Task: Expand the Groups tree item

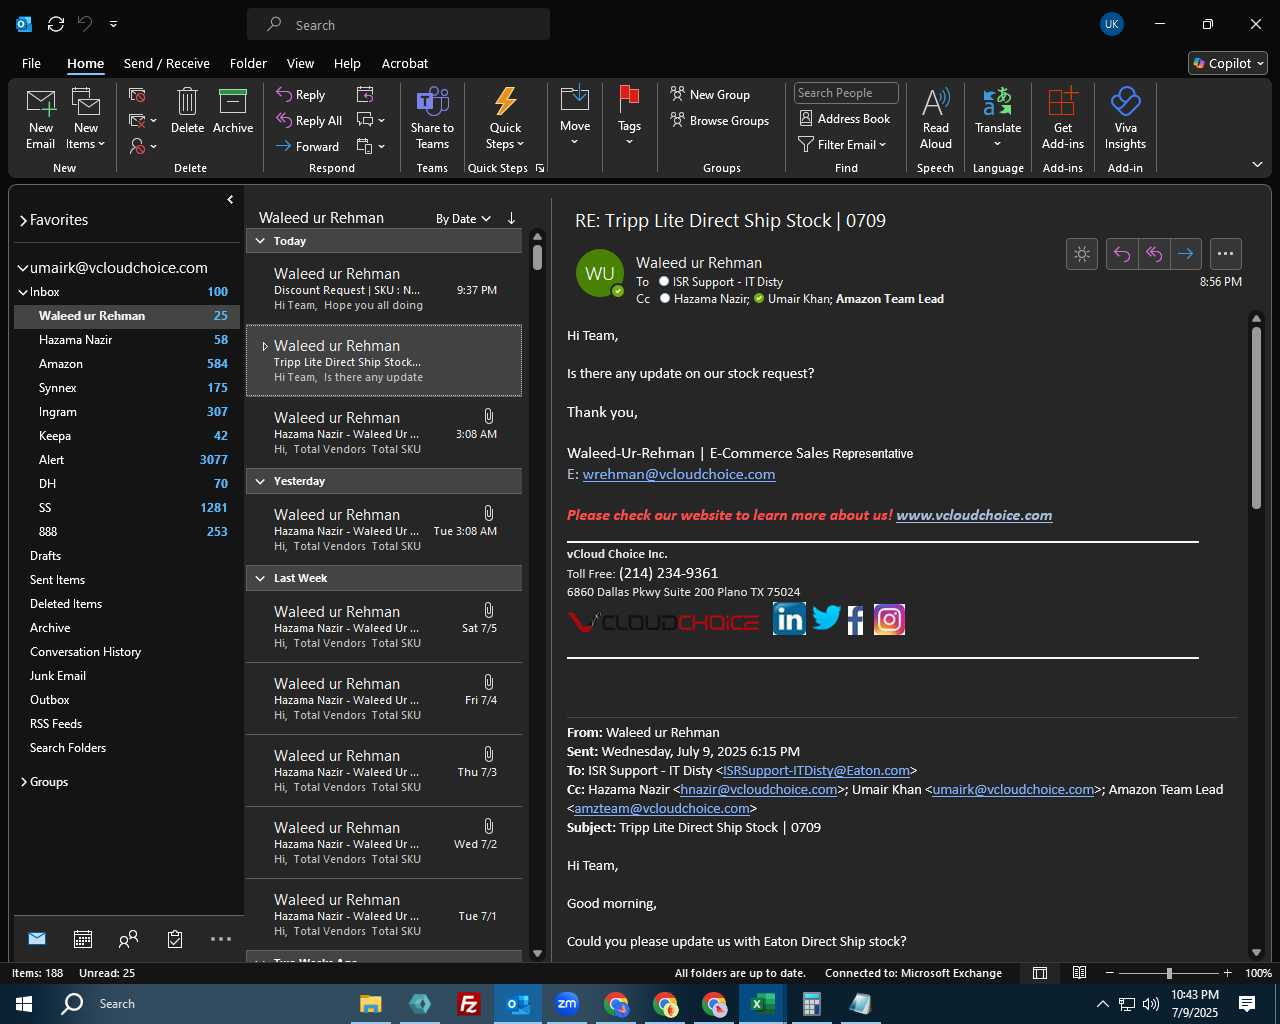Action: [24, 782]
